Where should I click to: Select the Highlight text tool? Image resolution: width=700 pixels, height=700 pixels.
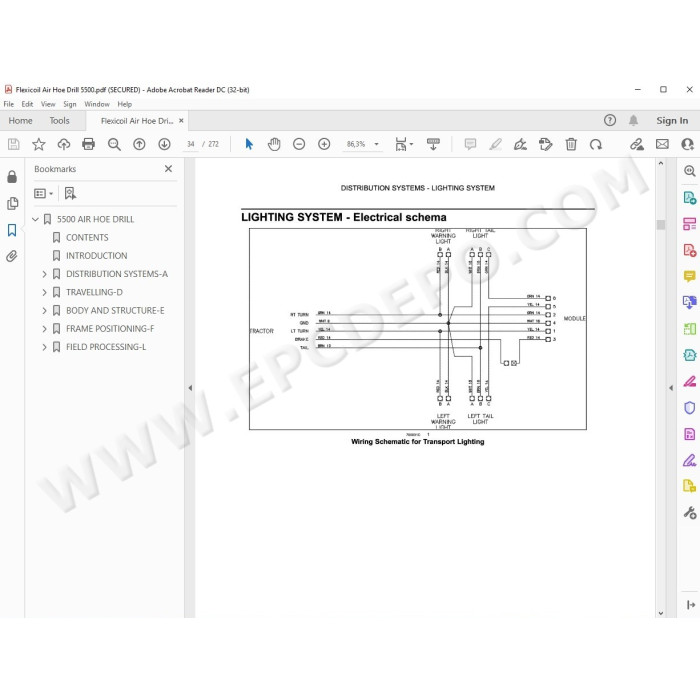495,144
